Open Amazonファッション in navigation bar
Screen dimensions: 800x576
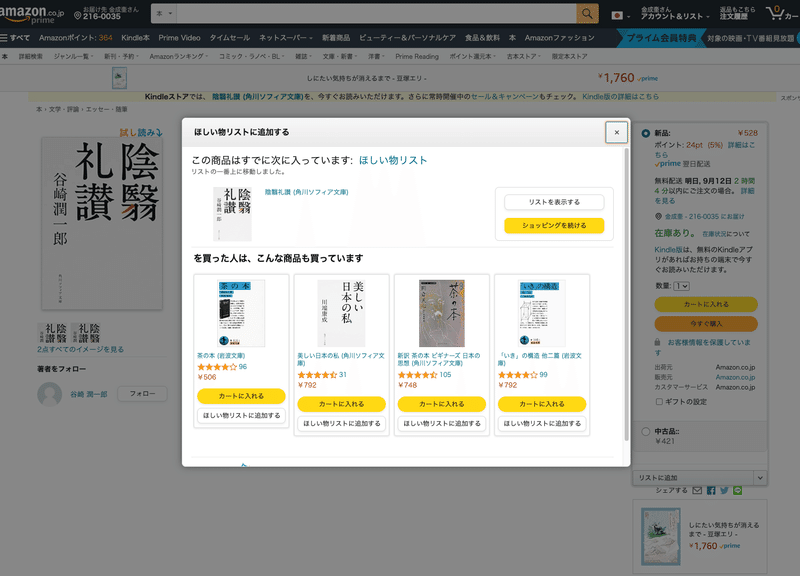coord(559,38)
